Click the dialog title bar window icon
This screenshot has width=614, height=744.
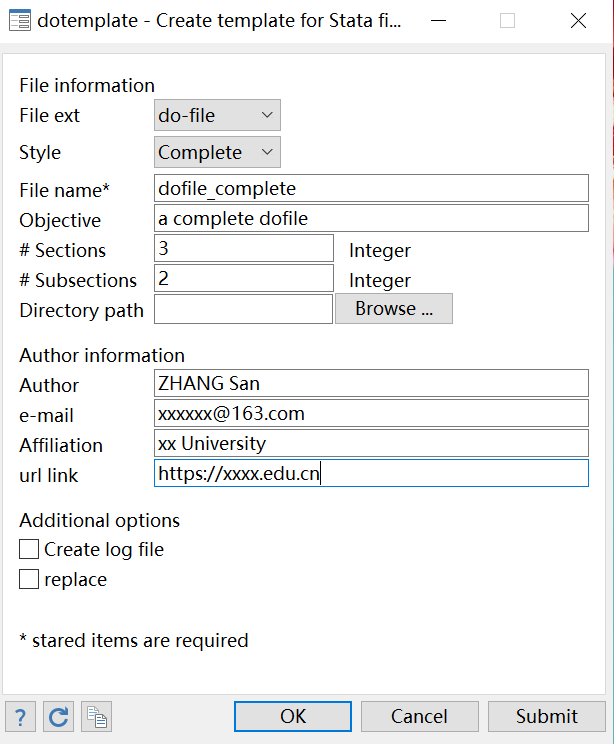(19, 20)
